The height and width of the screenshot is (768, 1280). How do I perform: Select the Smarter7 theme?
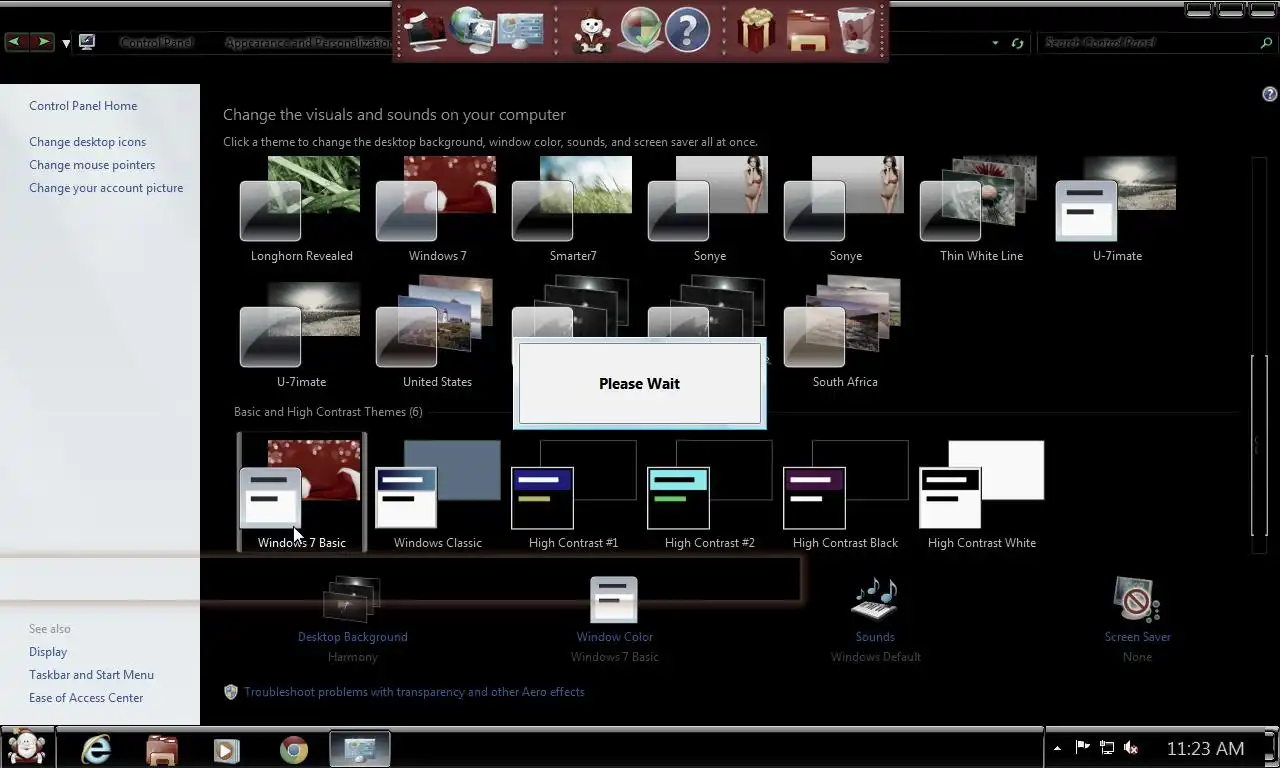click(x=573, y=209)
